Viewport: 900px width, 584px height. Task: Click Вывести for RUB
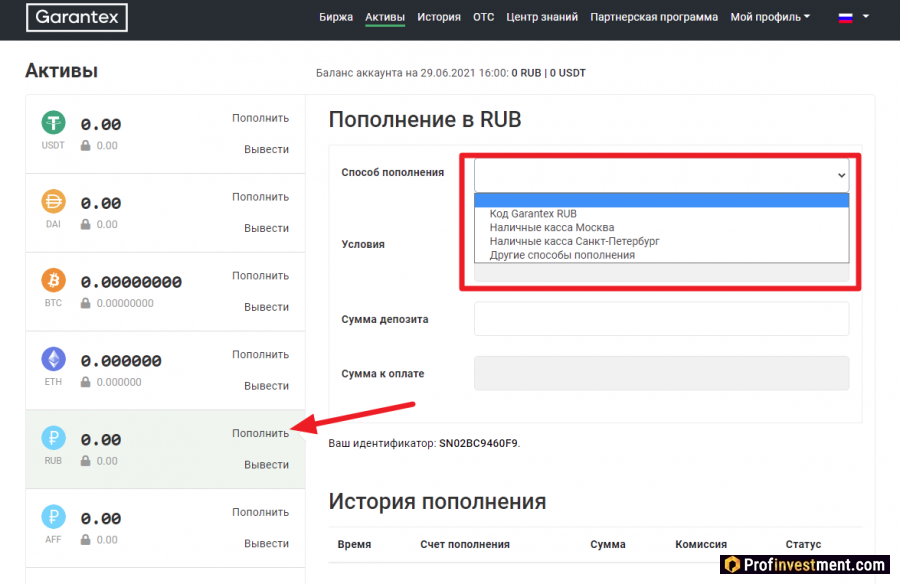pos(266,465)
